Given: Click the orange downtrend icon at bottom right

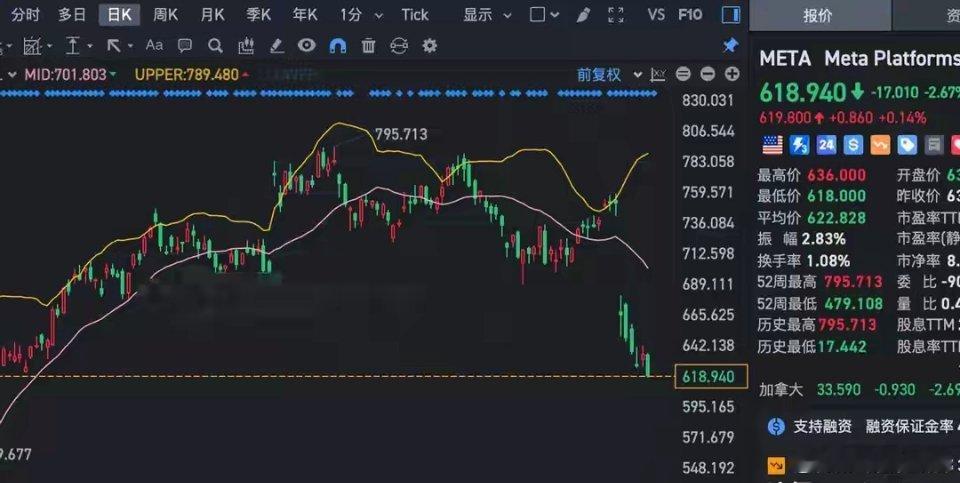Looking at the screenshot, I should [776, 466].
